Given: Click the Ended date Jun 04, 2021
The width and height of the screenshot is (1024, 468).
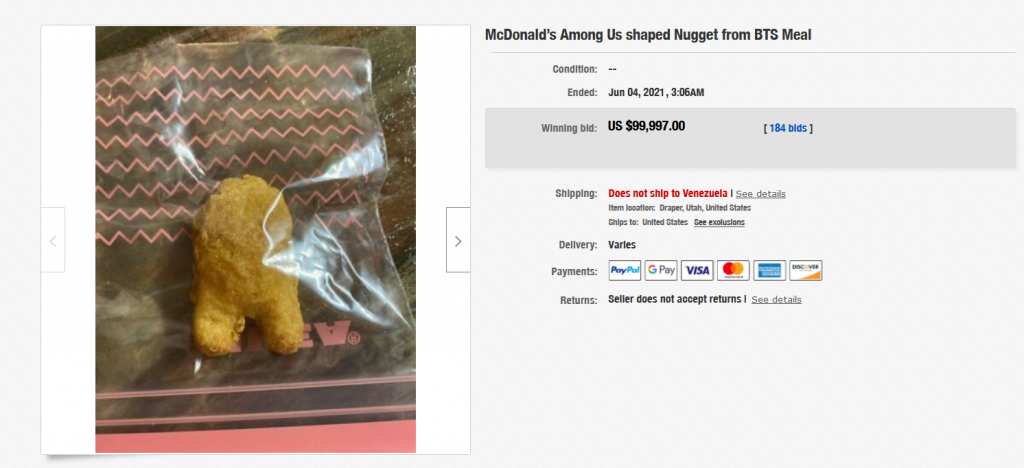Looking at the screenshot, I should click(x=656, y=93).
